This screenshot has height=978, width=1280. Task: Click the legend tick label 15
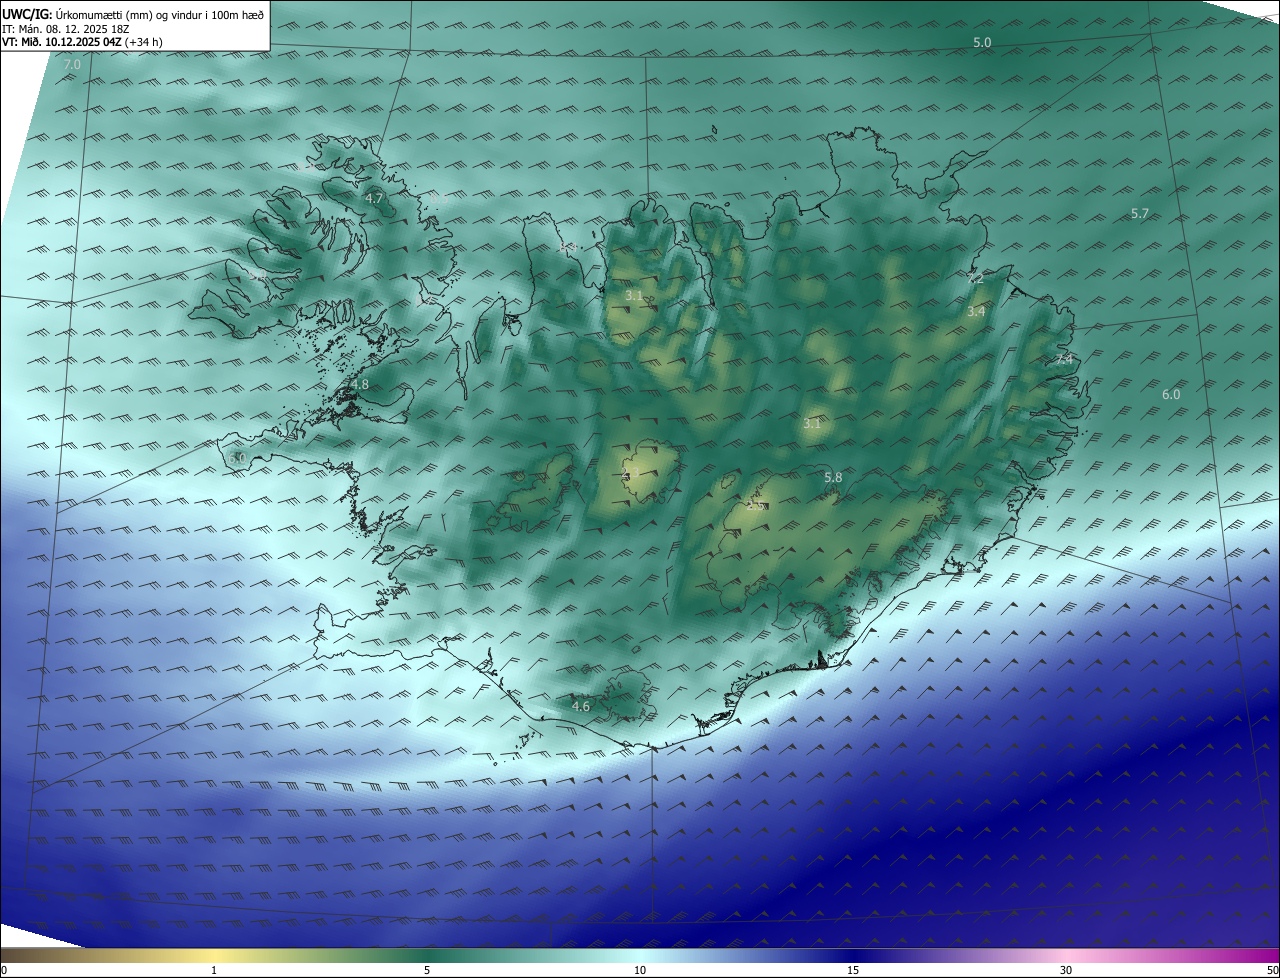point(853,970)
